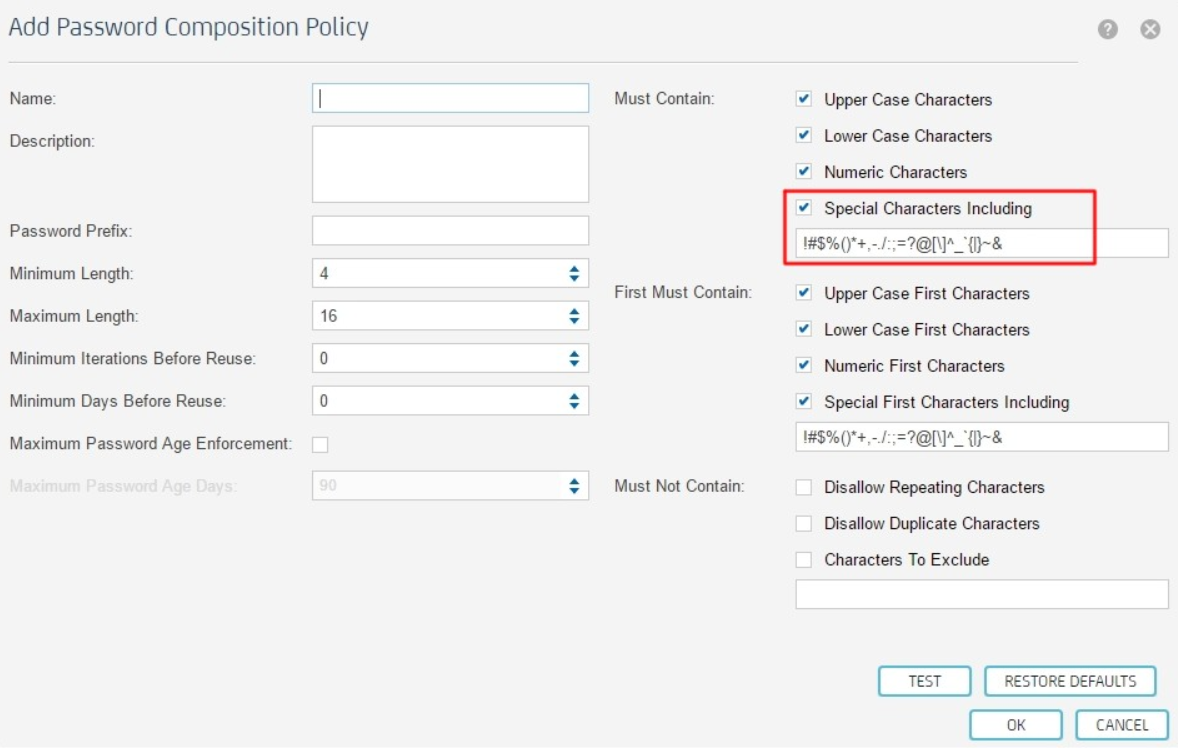Viewport: 1178px width, 750px height.
Task: Check Disallow Repeating Characters
Action: click(x=804, y=487)
